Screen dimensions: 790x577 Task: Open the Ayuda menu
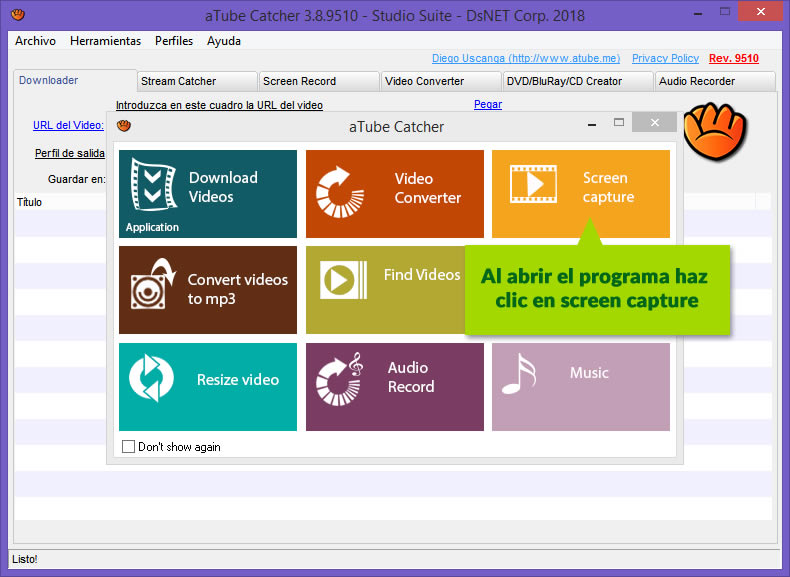tap(224, 41)
